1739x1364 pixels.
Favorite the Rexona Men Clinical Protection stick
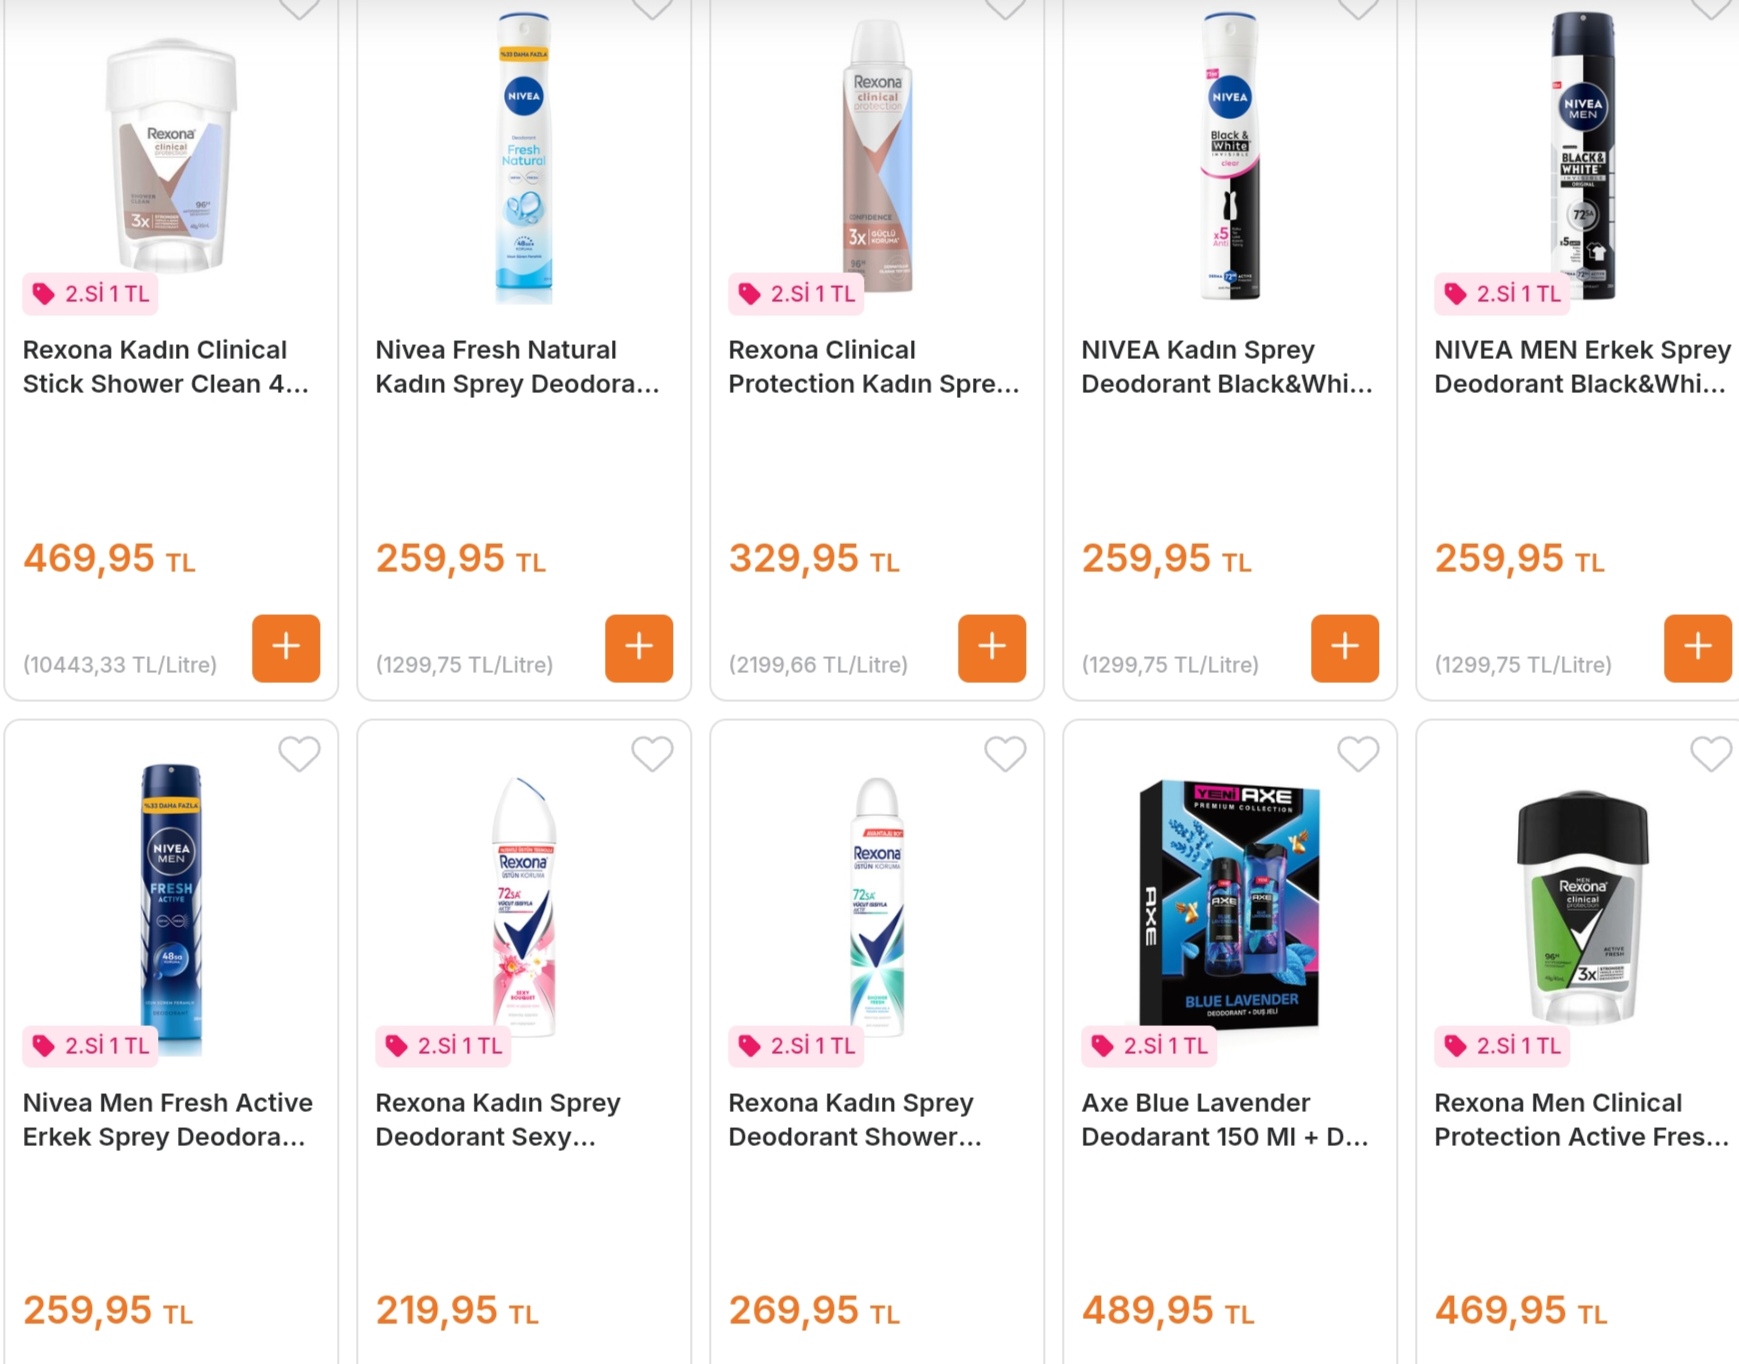point(1710,754)
